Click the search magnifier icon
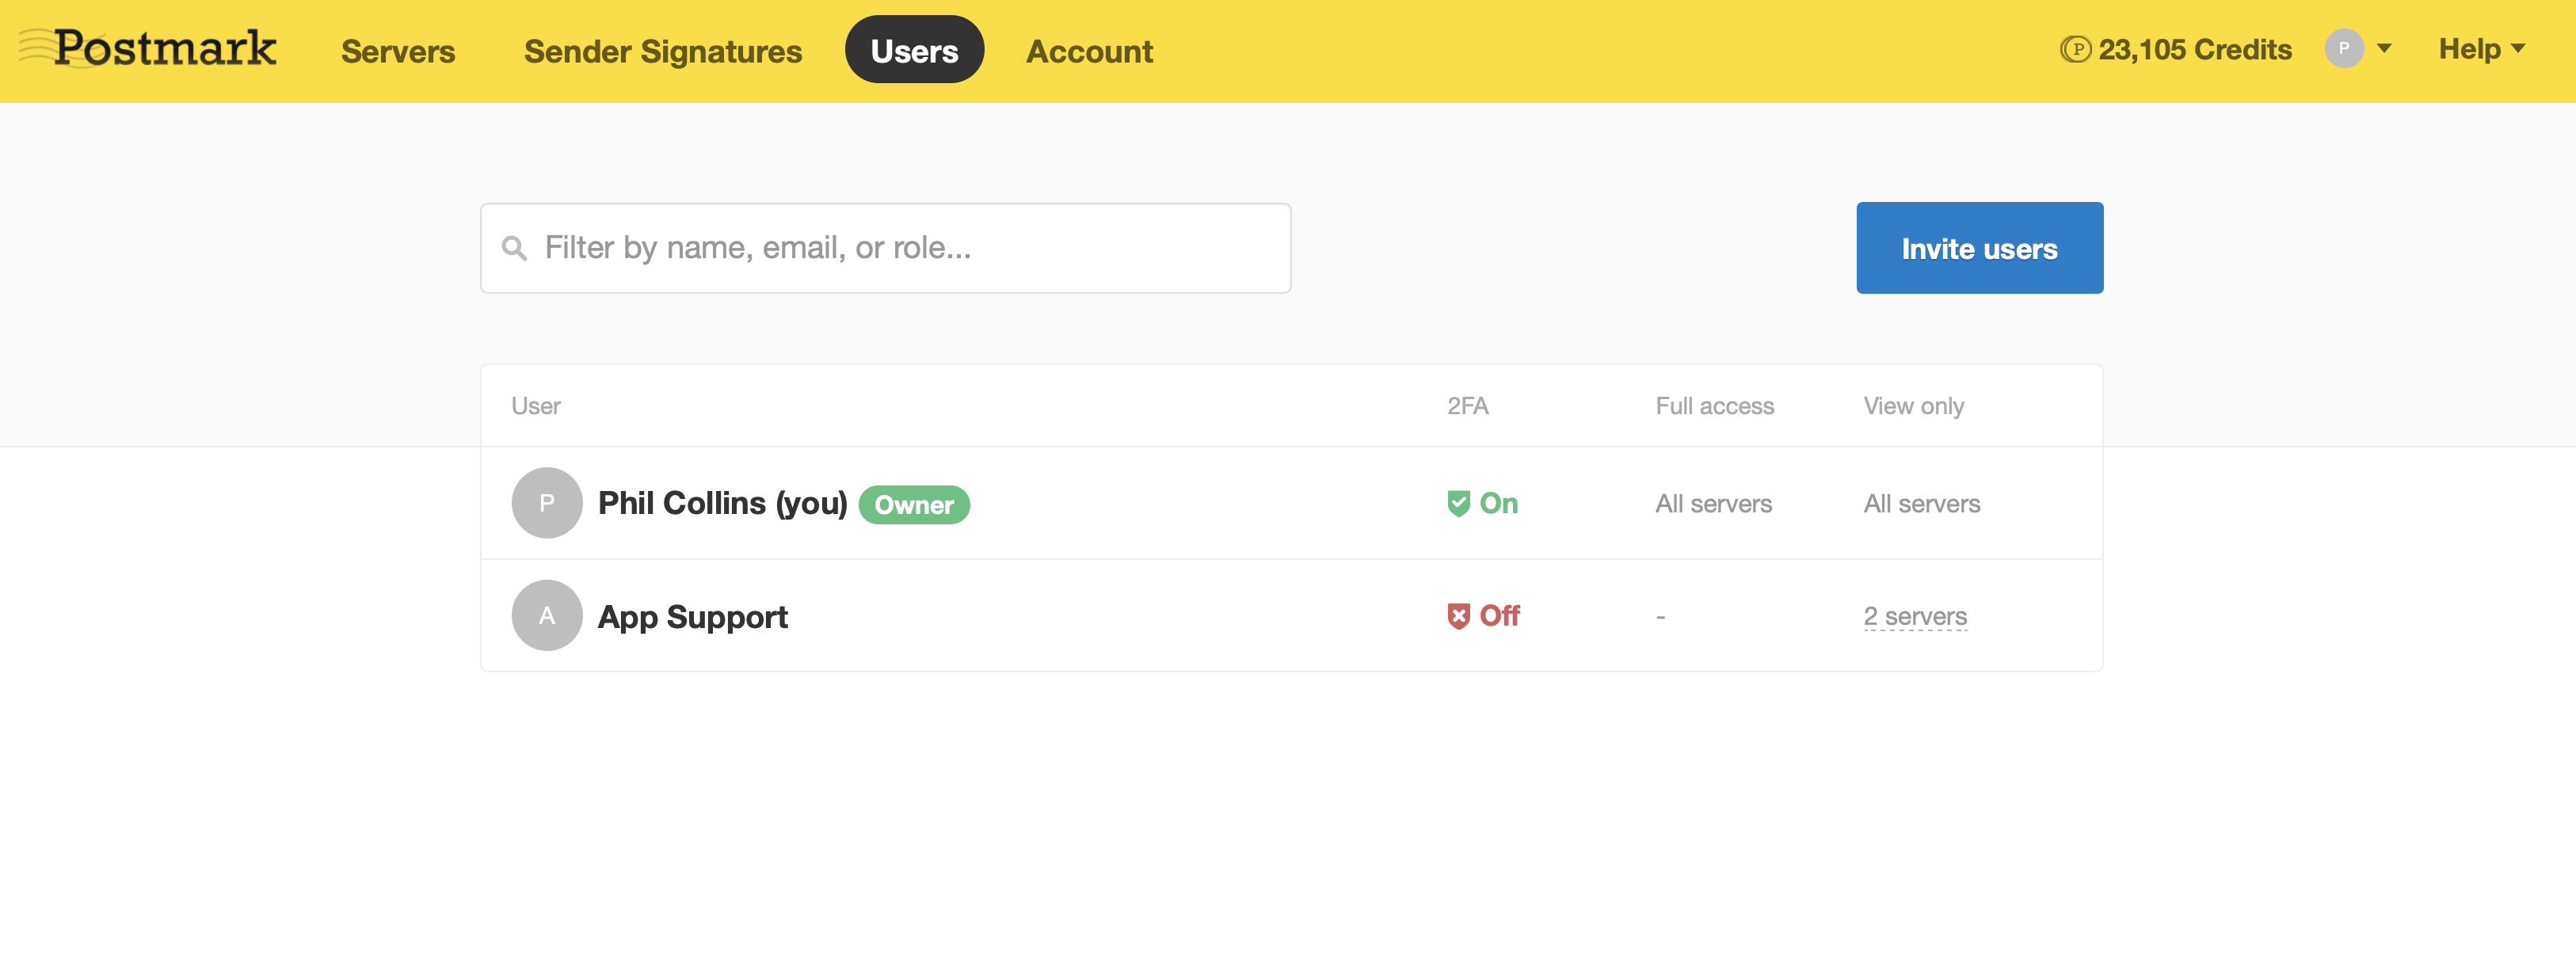This screenshot has height=963, width=2576. tap(514, 248)
